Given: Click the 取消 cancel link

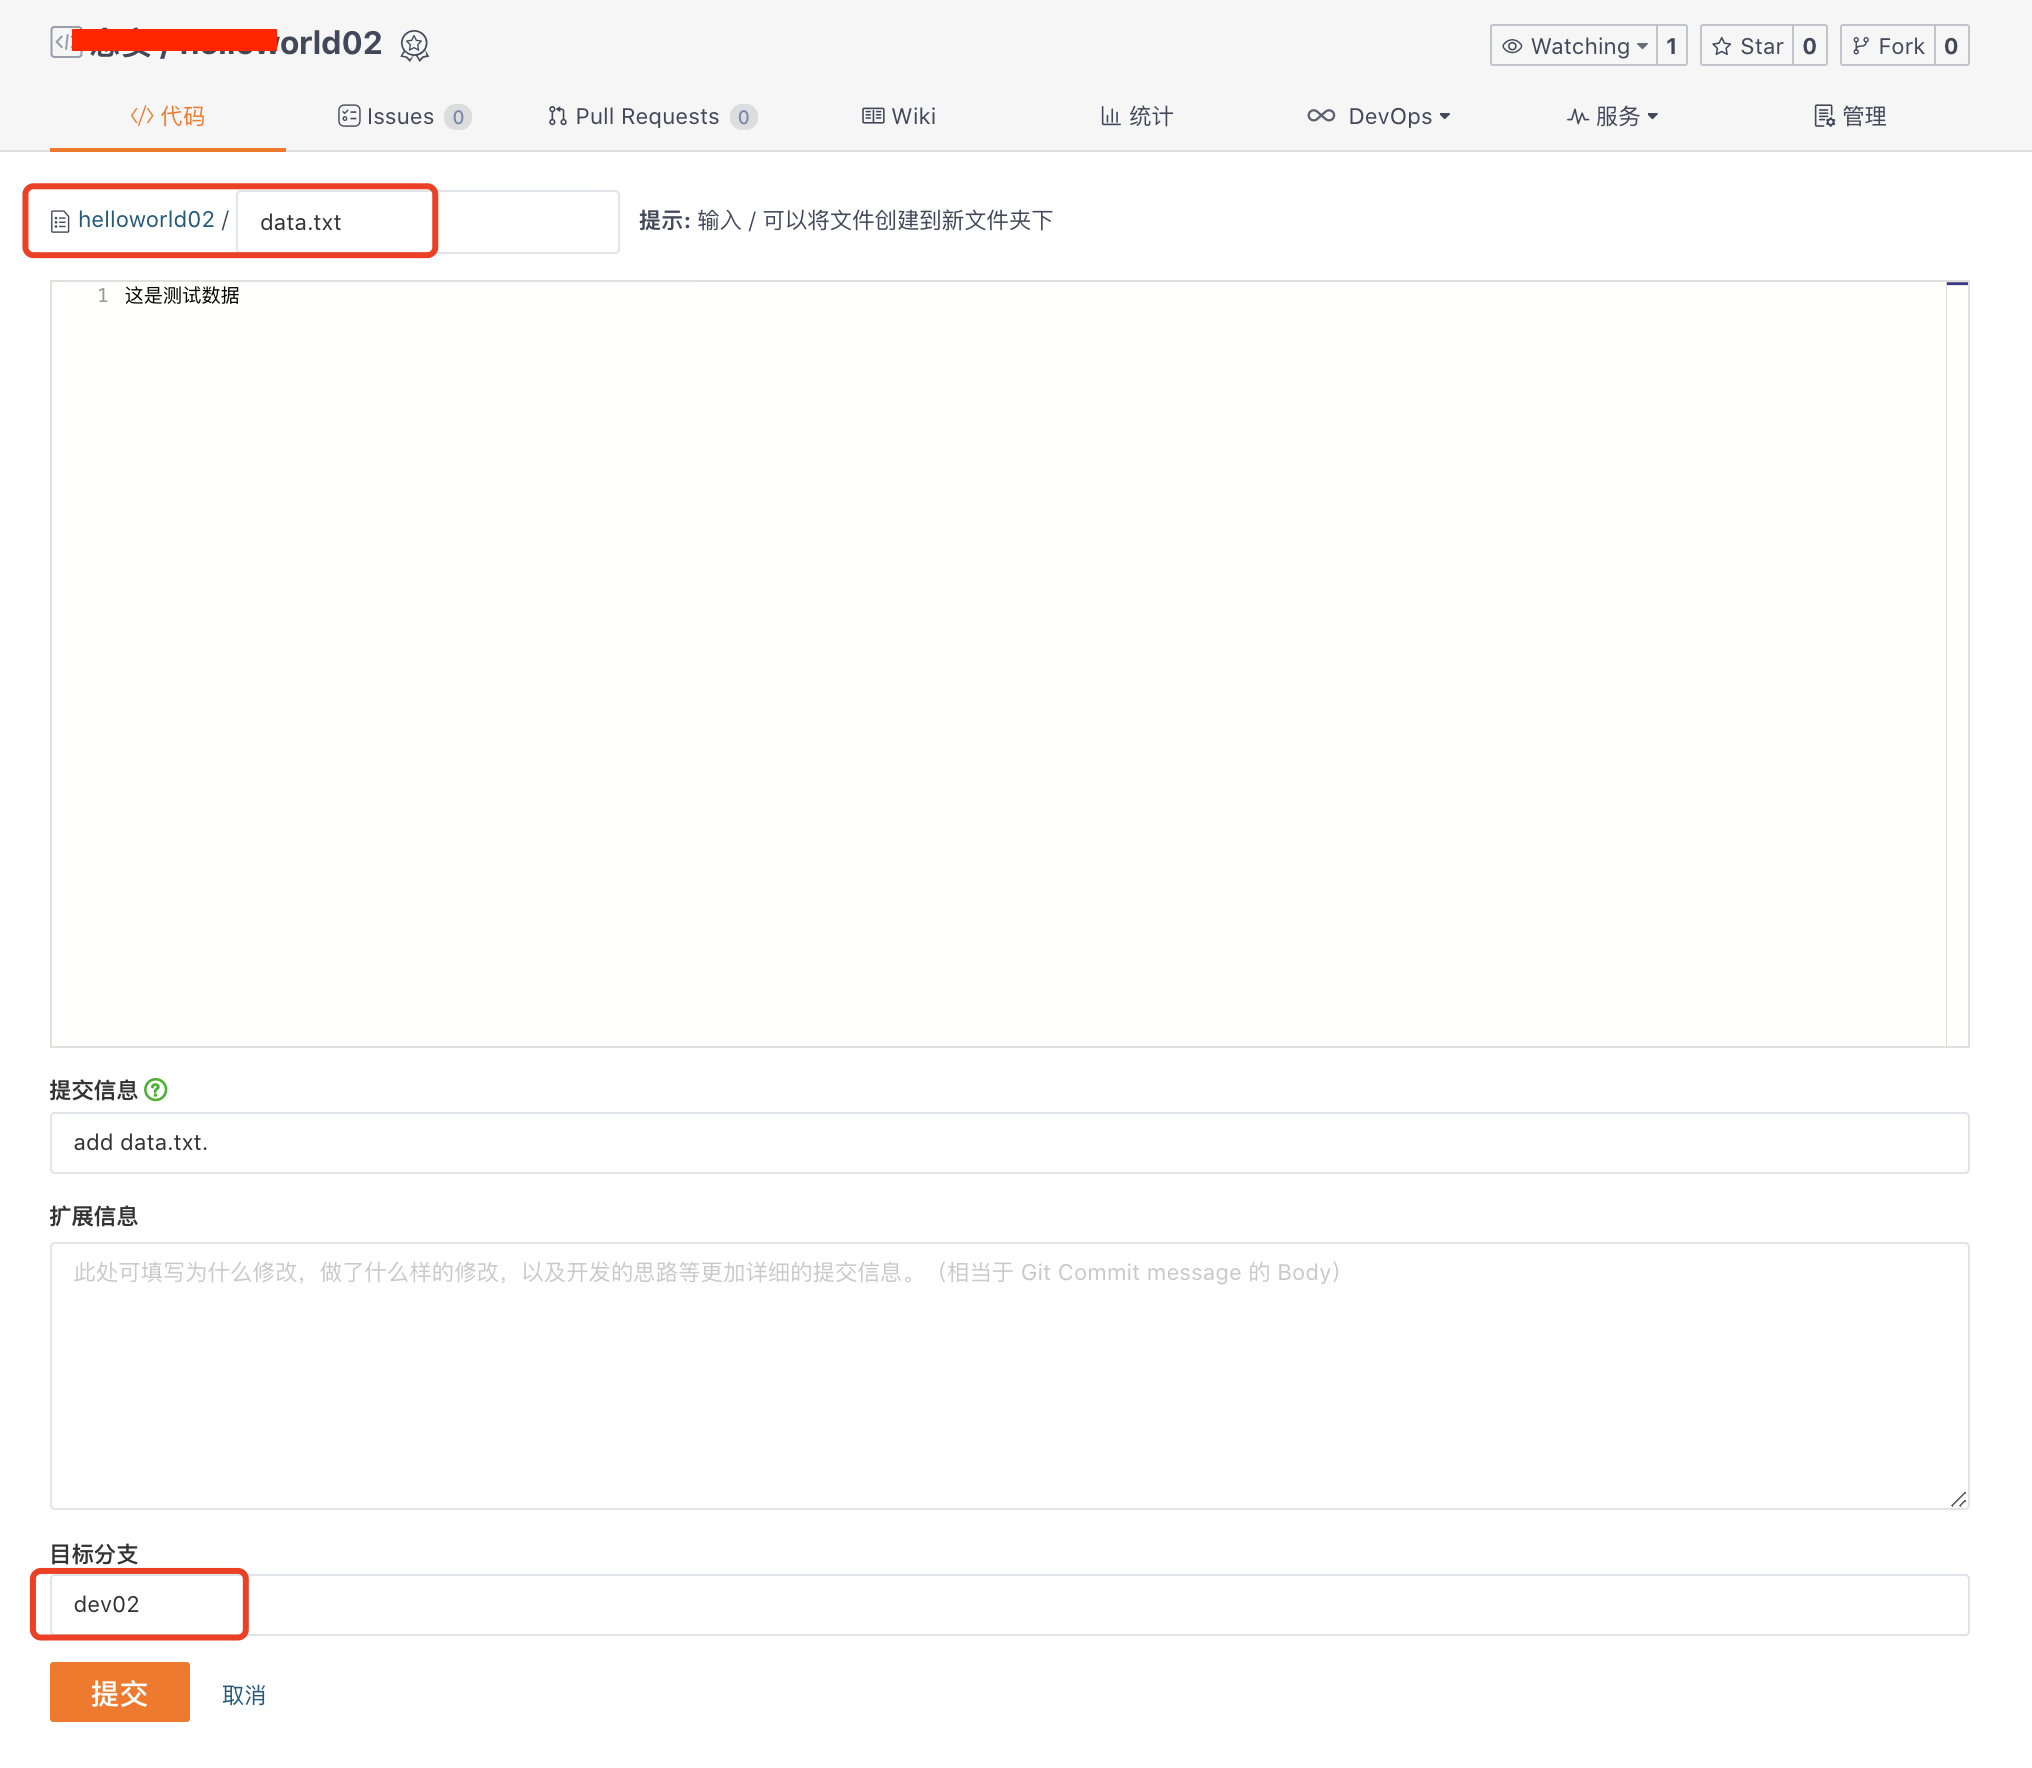Looking at the screenshot, I should (x=244, y=1695).
